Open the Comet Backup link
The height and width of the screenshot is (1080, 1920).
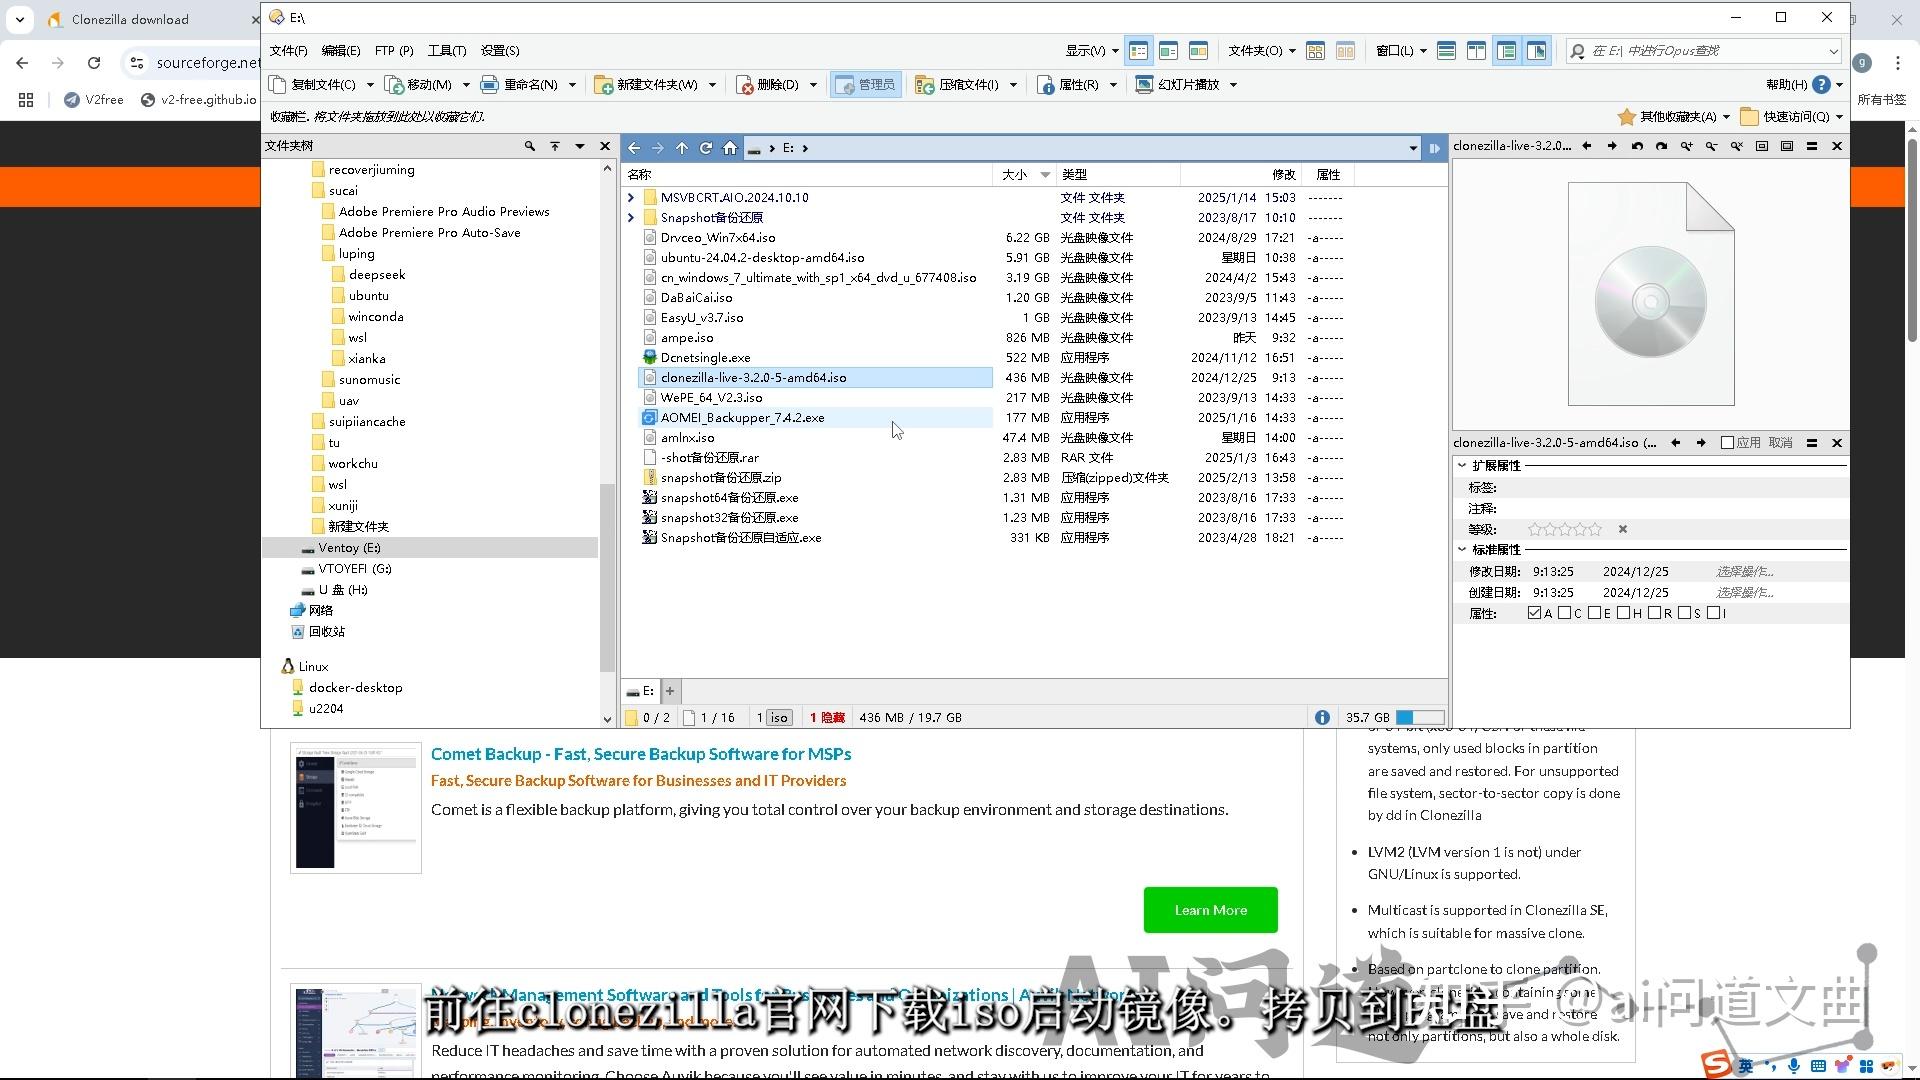pos(640,753)
